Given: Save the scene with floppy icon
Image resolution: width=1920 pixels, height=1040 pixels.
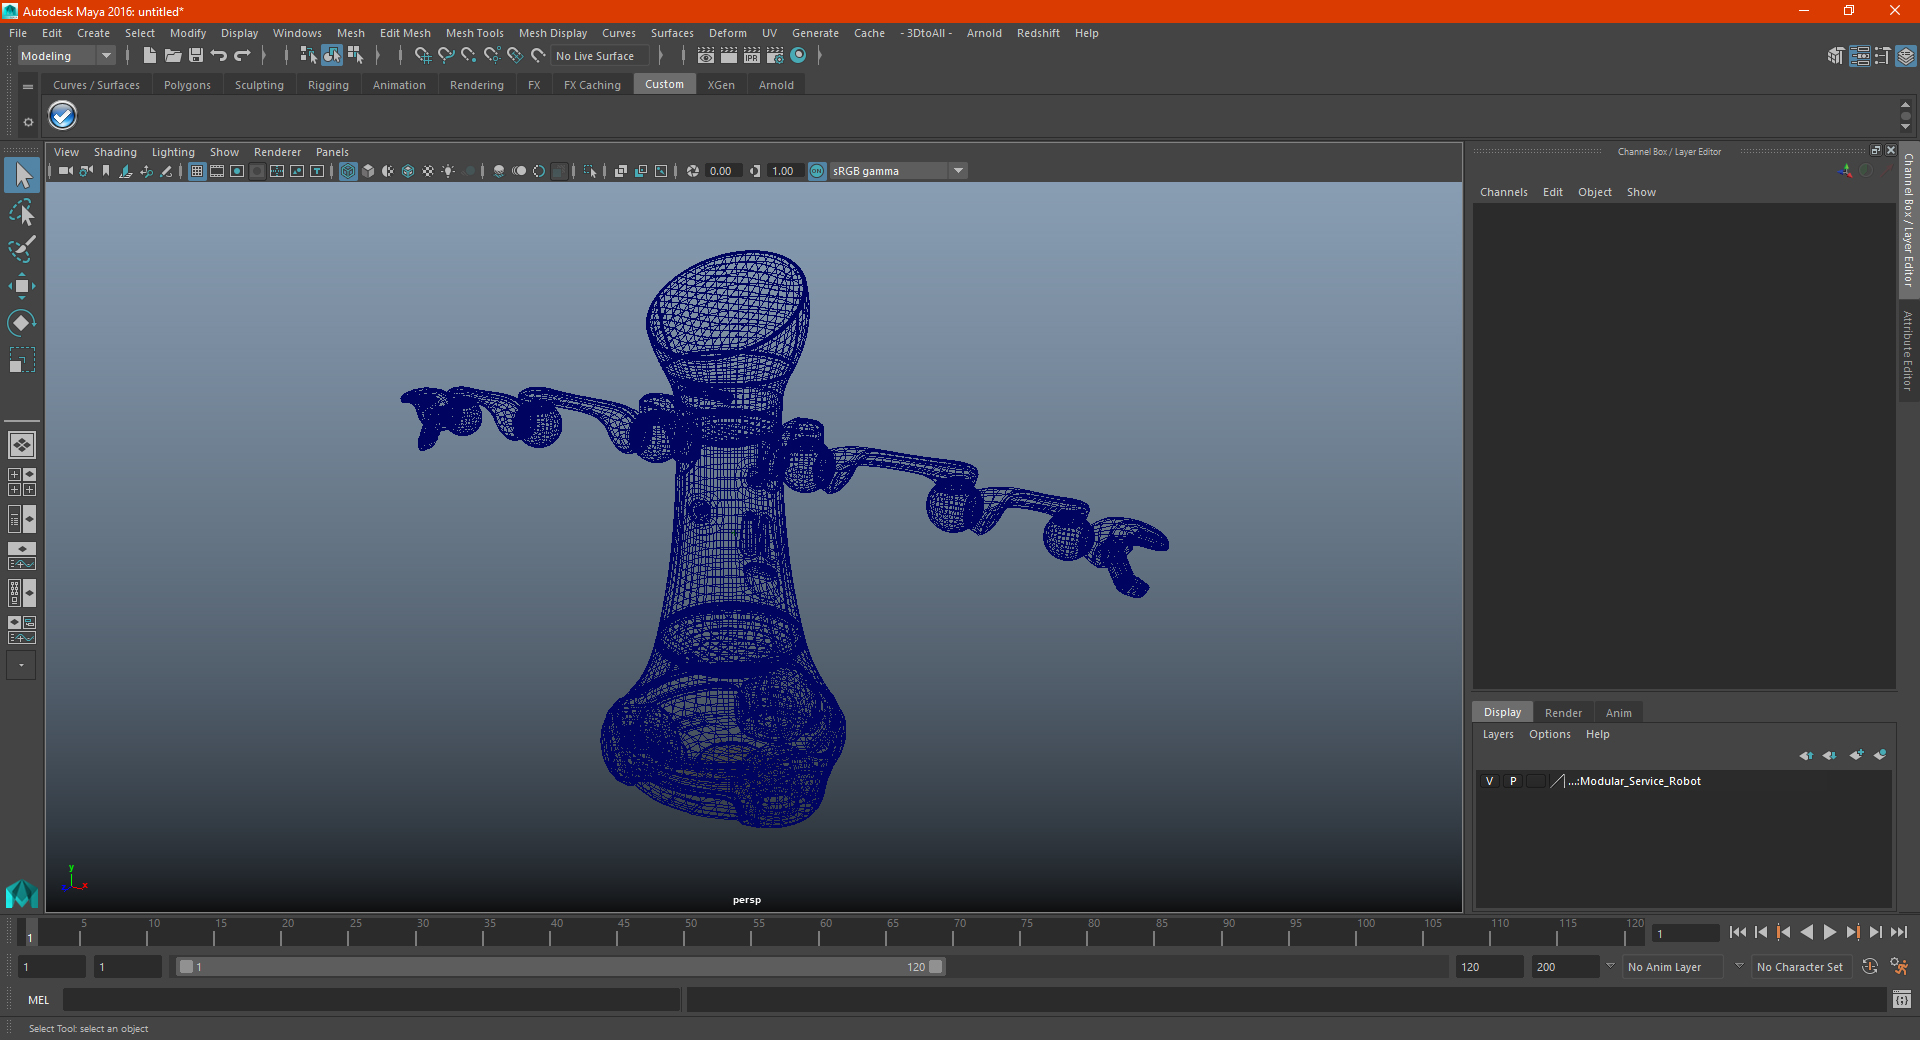Looking at the screenshot, I should tap(196, 56).
